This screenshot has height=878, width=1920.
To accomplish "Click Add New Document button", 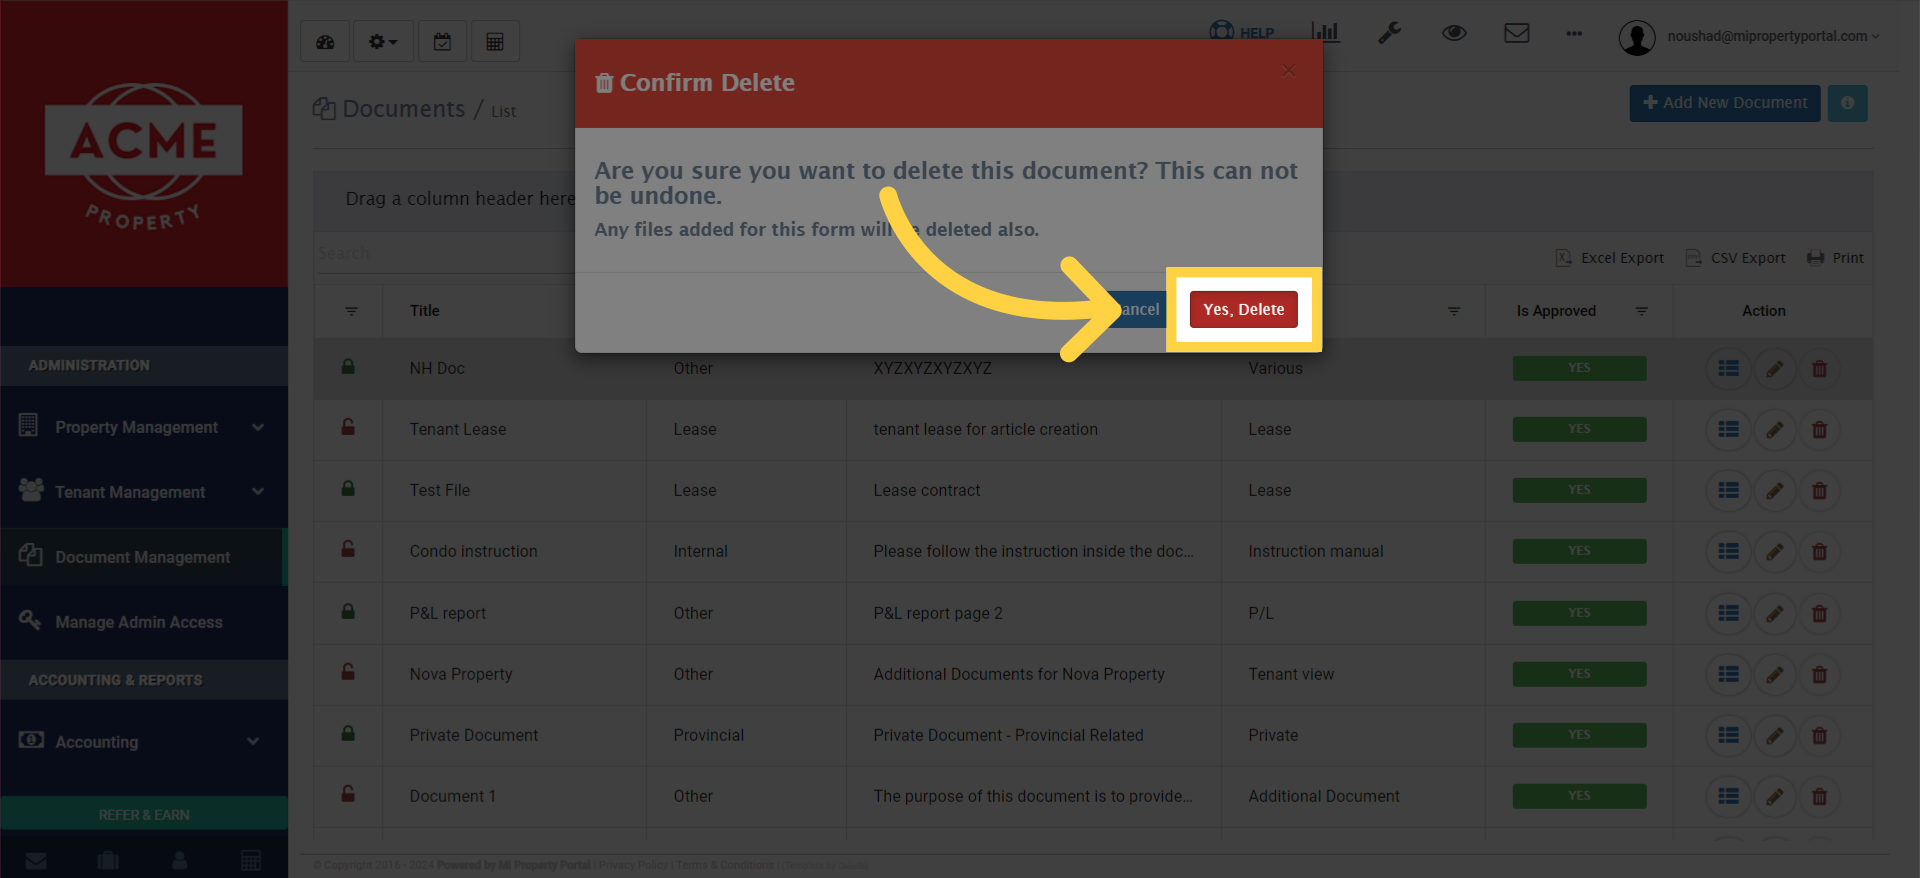I will [x=1725, y=103].
